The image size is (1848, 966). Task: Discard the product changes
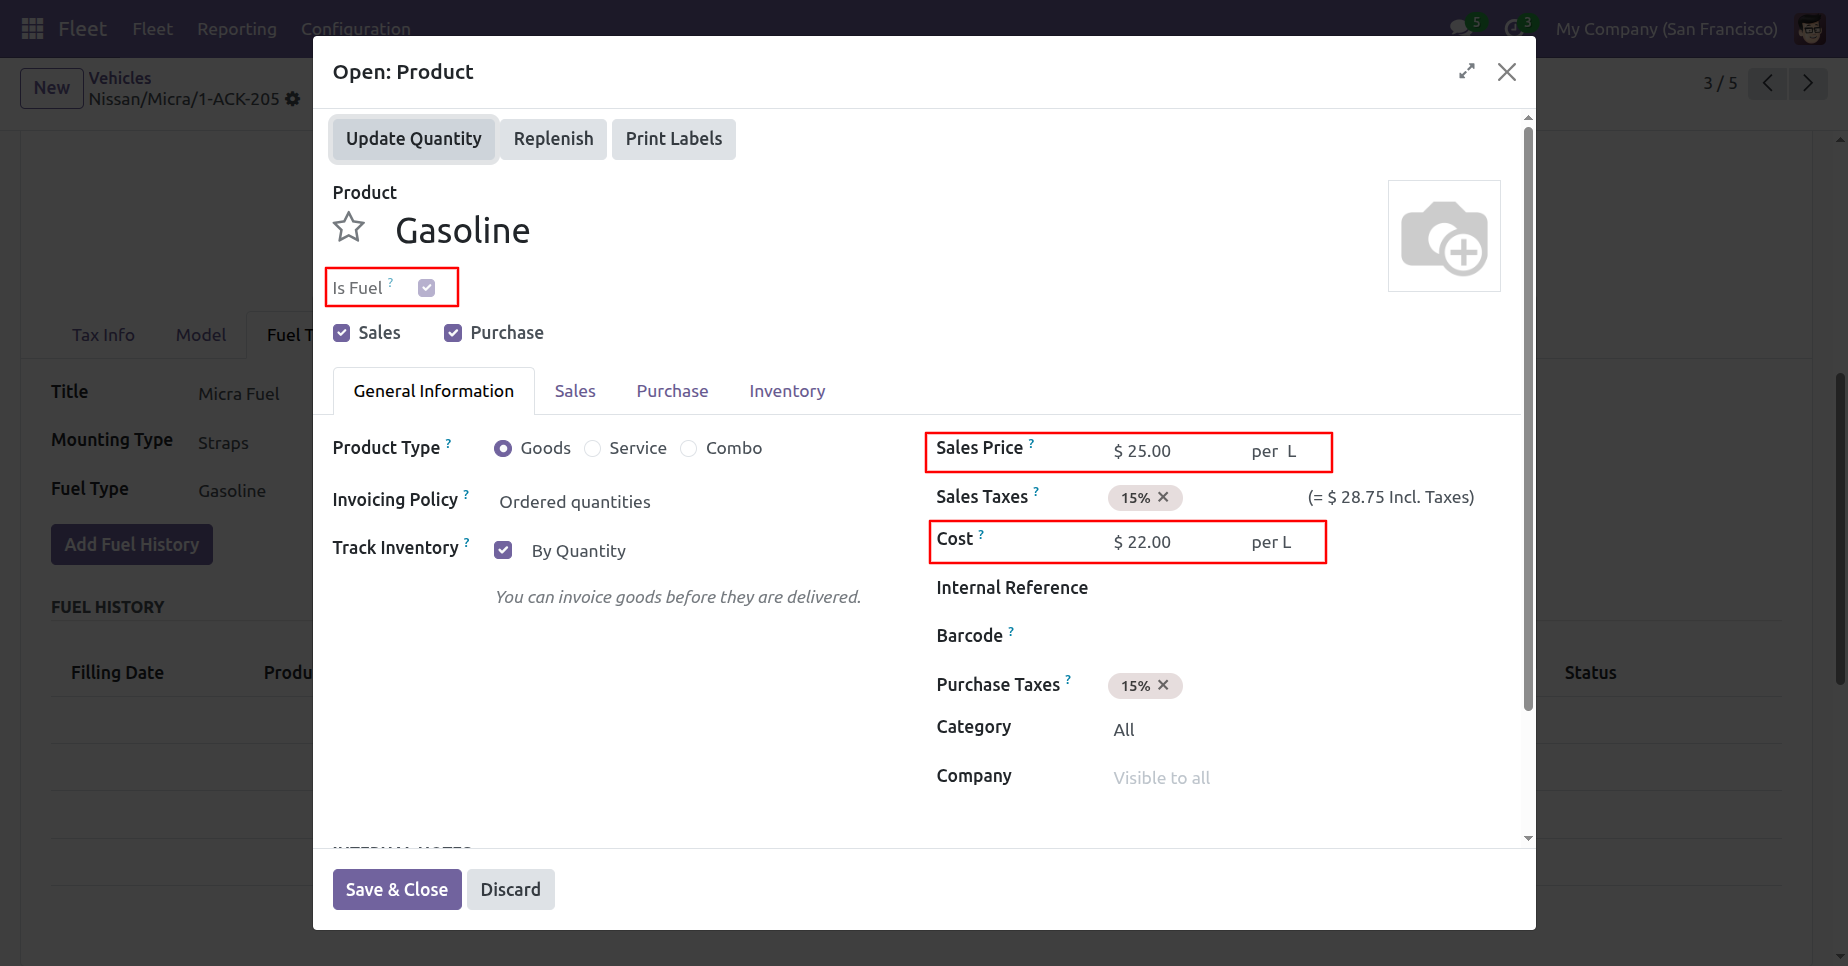(x=510, y=889)
